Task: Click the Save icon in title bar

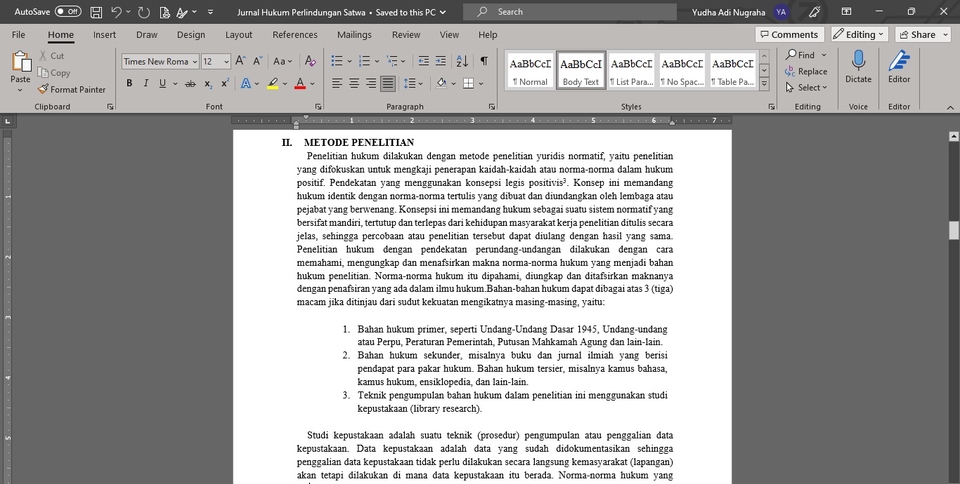Action: [96, 12]
